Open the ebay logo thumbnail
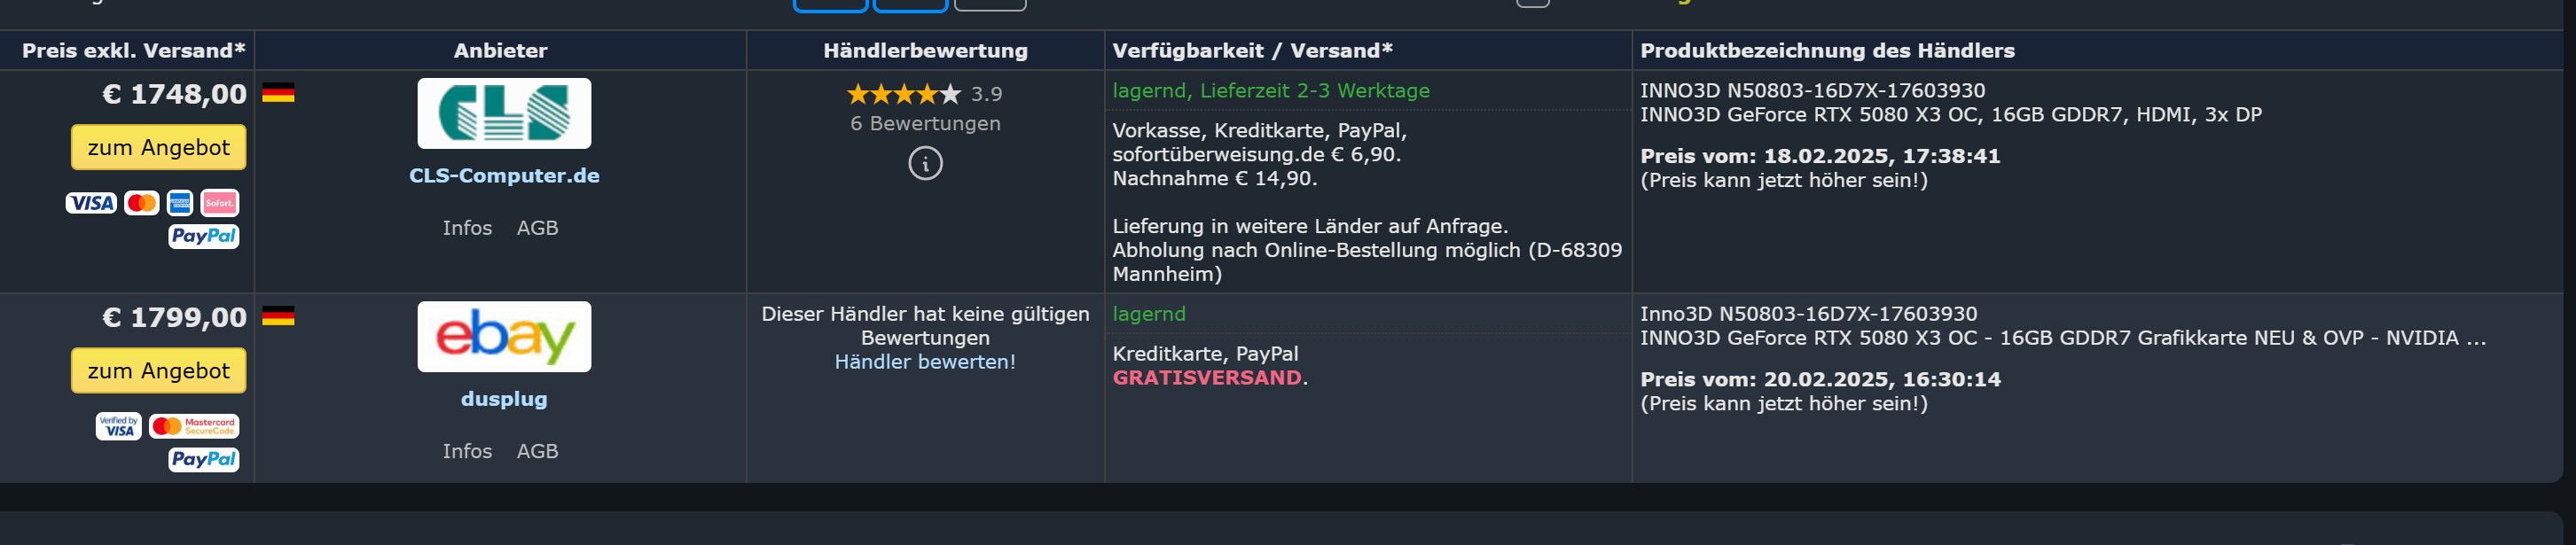Viewport: 2576px width, 545px height. click(x=504, y=336)
